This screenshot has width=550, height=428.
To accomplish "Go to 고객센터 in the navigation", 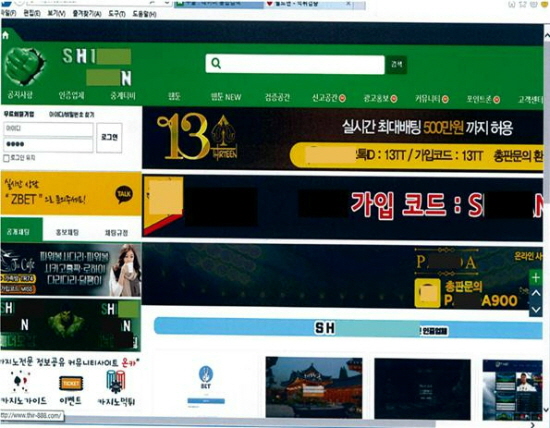I will point(530,100).
